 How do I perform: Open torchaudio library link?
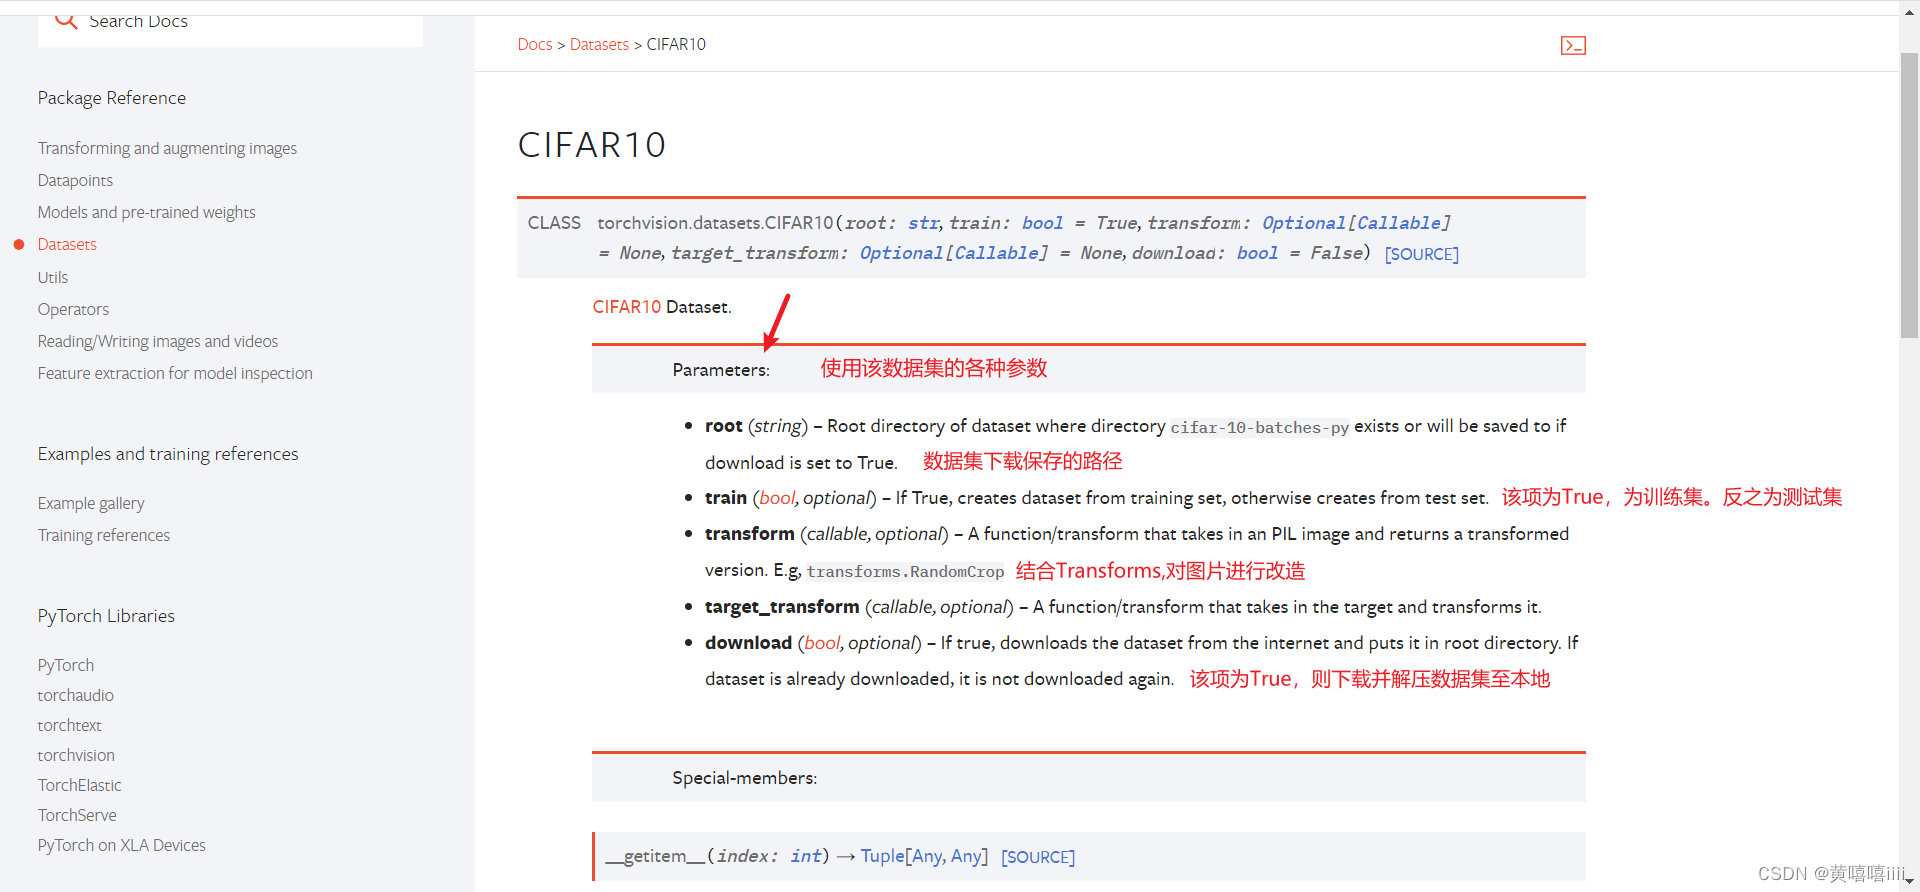point(76,695)
